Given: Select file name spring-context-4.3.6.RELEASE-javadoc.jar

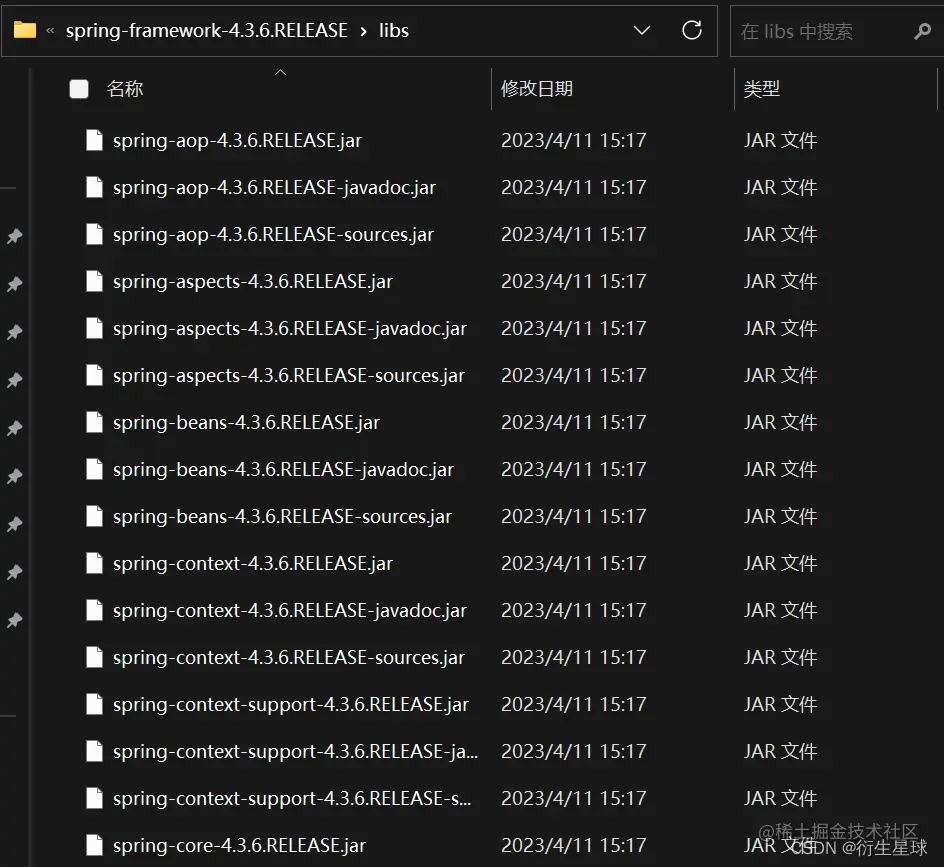Looking at the screenshot, I should point(290,611).
